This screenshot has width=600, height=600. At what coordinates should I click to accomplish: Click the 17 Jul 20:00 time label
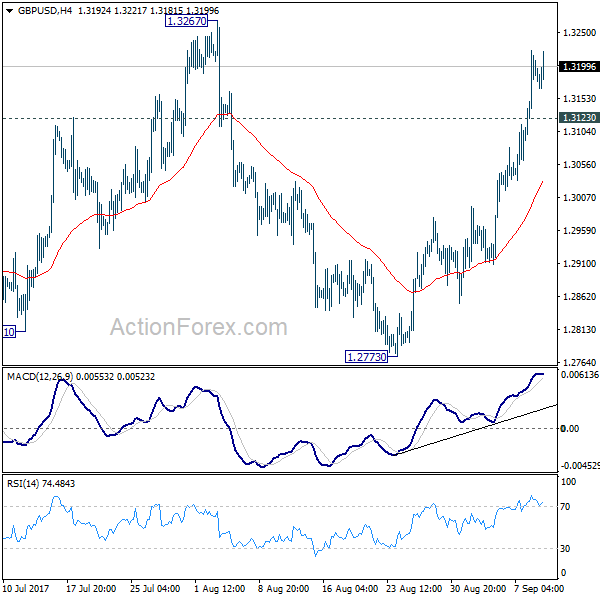point(91,589)
